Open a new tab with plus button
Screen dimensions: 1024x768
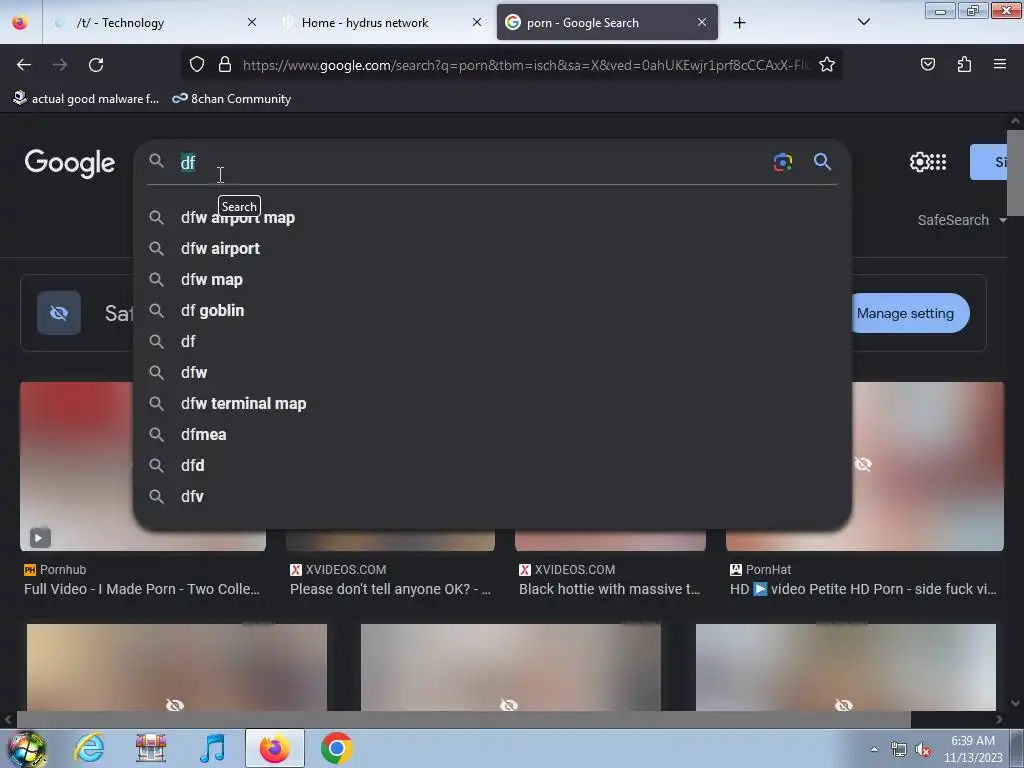point(739,23)
